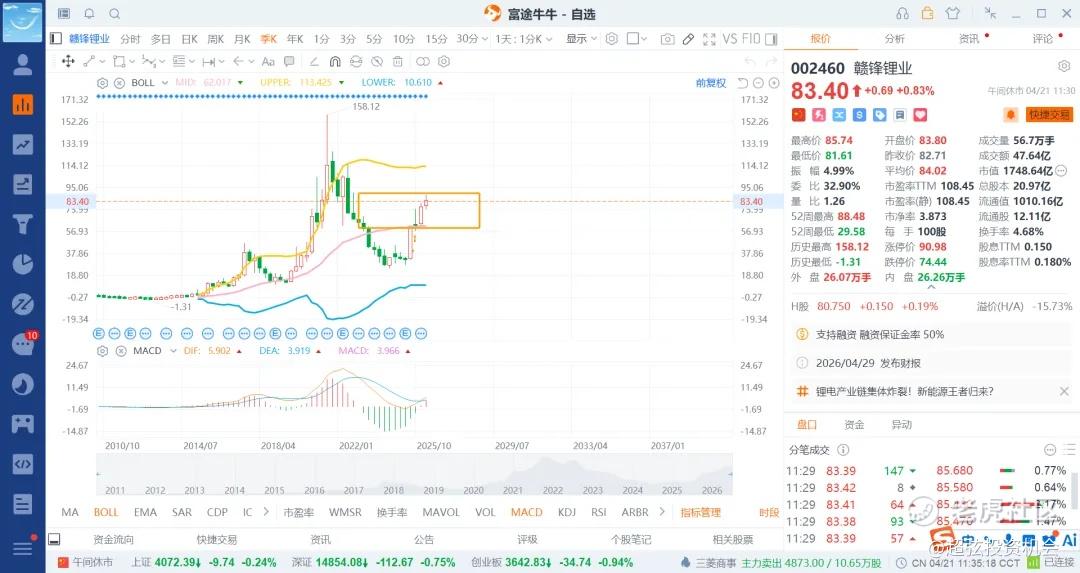Click the 快捷交易 quick trade button
Image resolution: width=1080 pixels, height=573 pixels.
(x=1049, y=115)
